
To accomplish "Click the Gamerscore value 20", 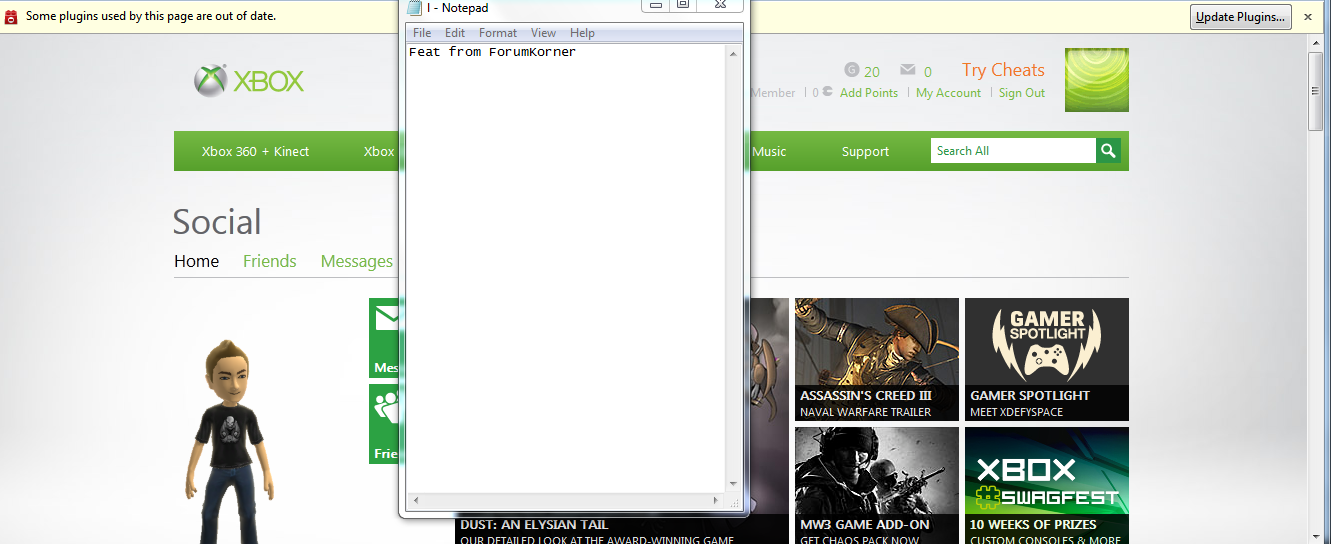I will click(x=872, y=72).
